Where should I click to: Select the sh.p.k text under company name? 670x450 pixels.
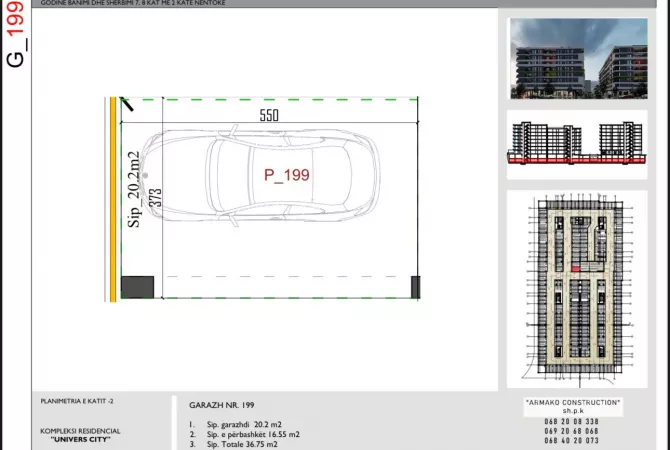(573, 411)
